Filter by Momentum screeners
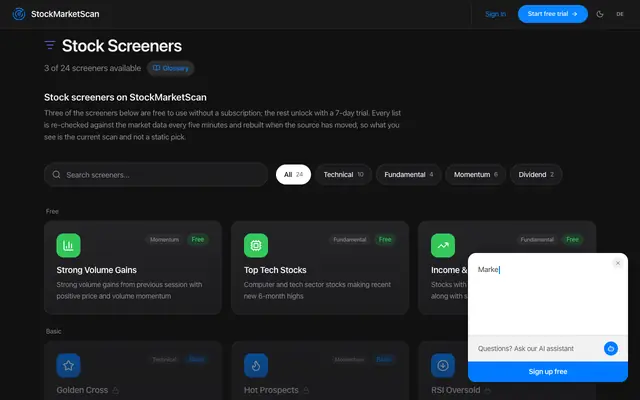 point(476,174)
